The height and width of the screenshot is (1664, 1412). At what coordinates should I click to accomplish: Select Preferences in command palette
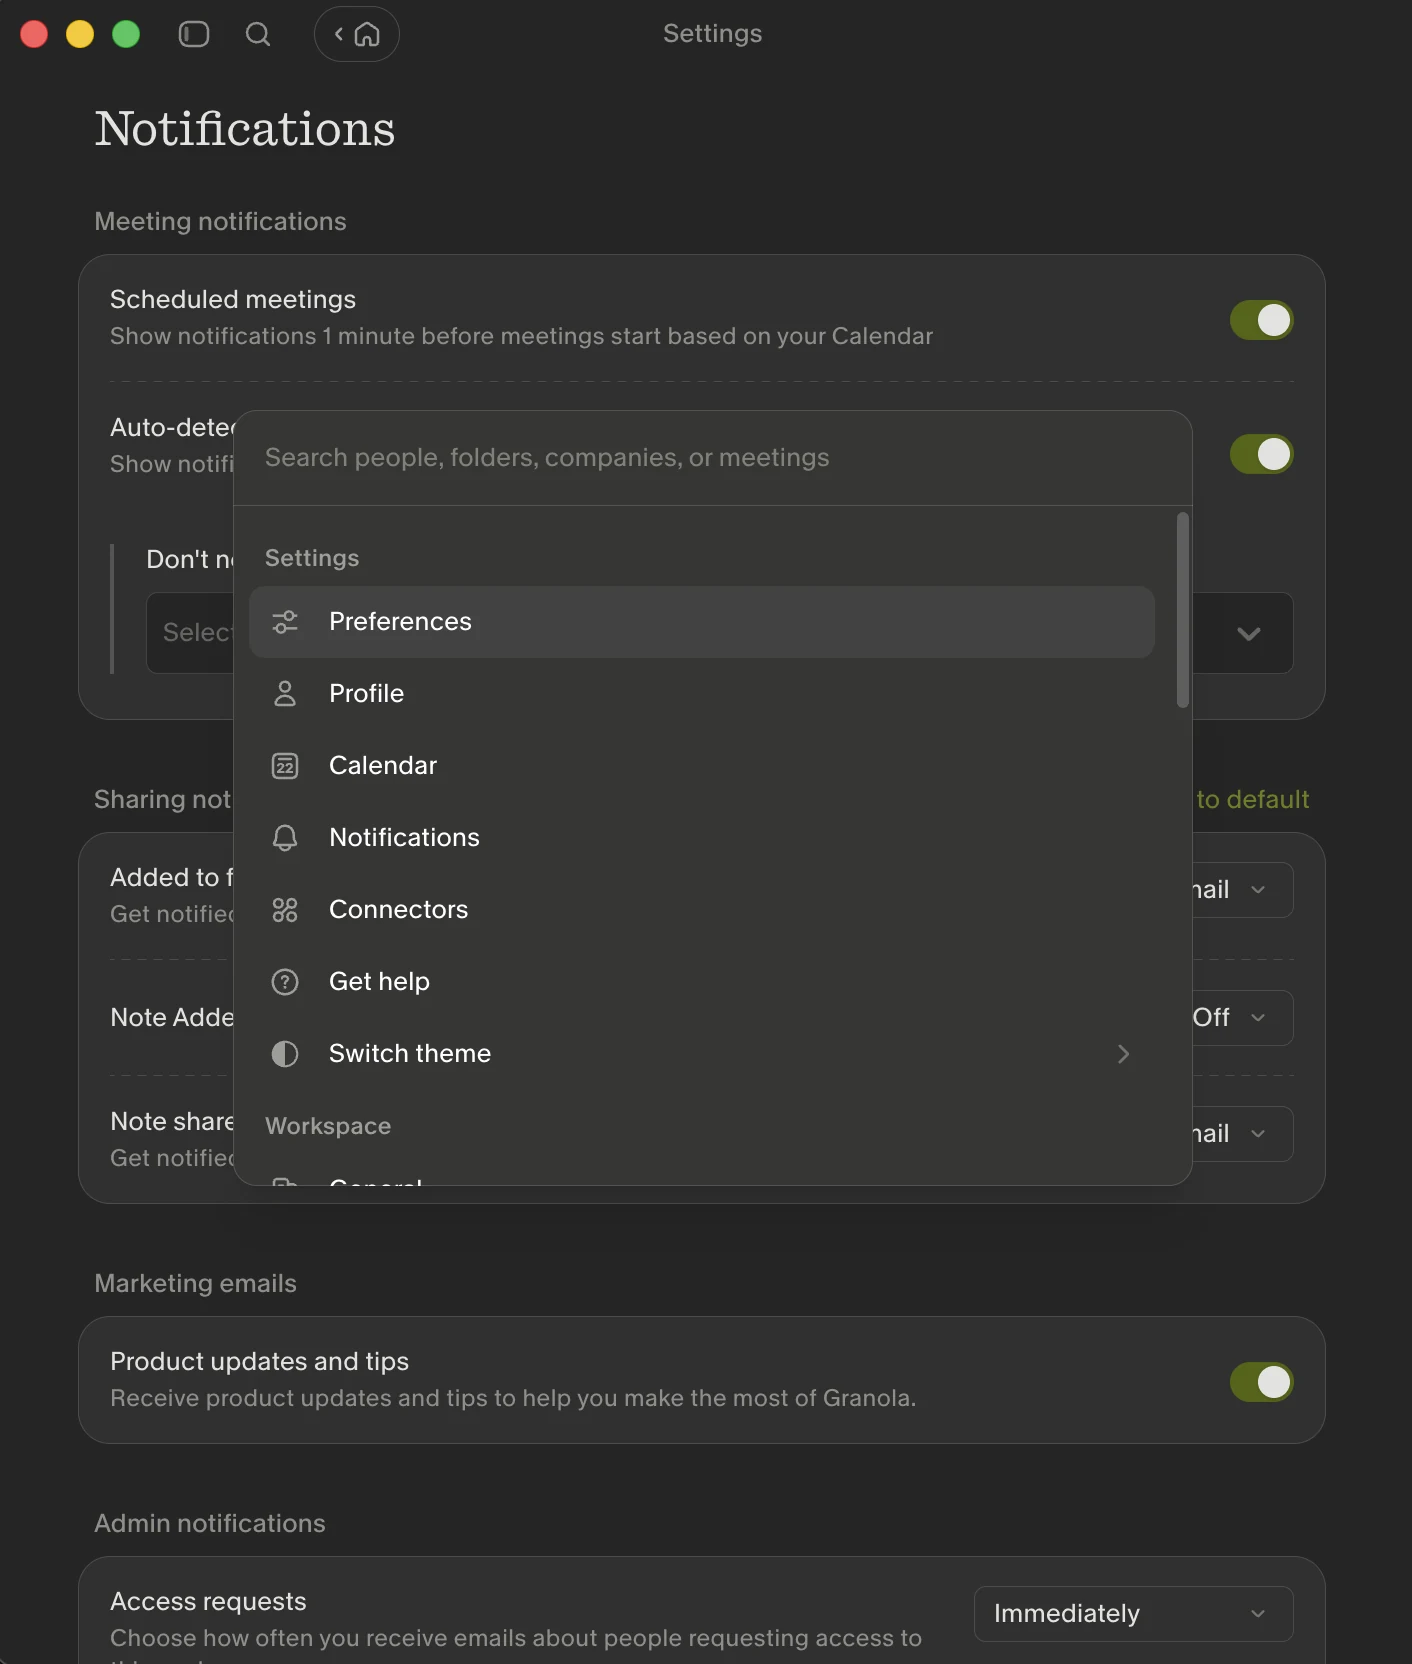(x=702, y=622)
